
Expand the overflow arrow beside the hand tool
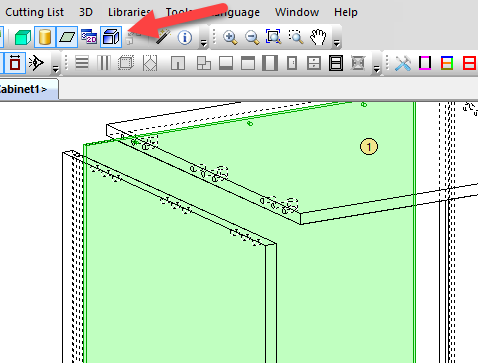coord(337,43)
